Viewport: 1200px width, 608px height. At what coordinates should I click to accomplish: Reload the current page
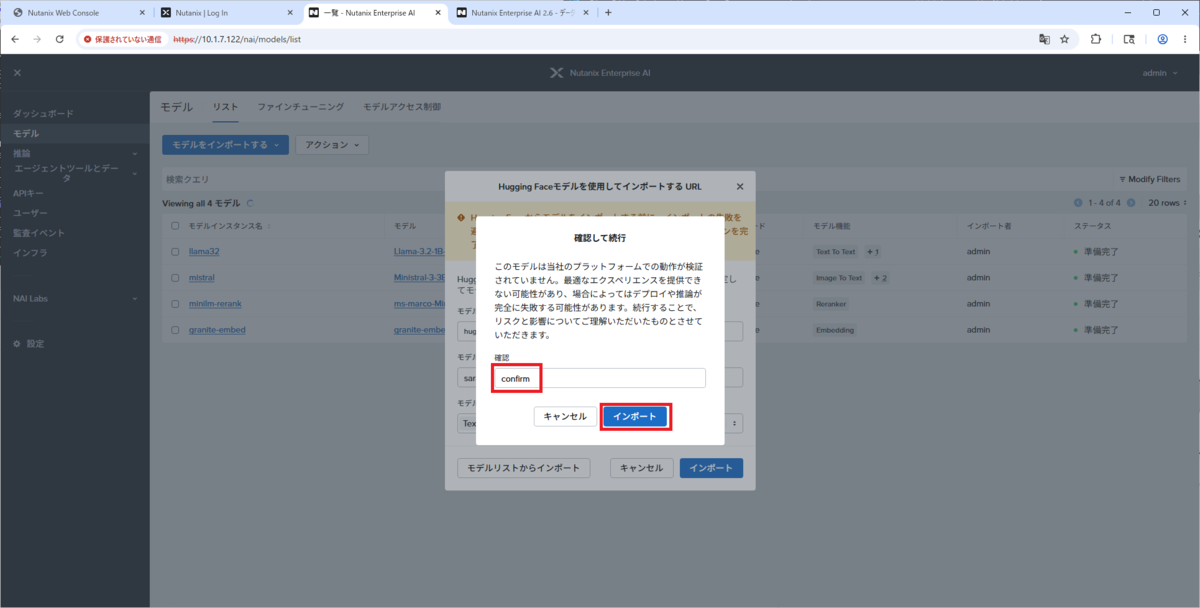(x=59, y=39)
